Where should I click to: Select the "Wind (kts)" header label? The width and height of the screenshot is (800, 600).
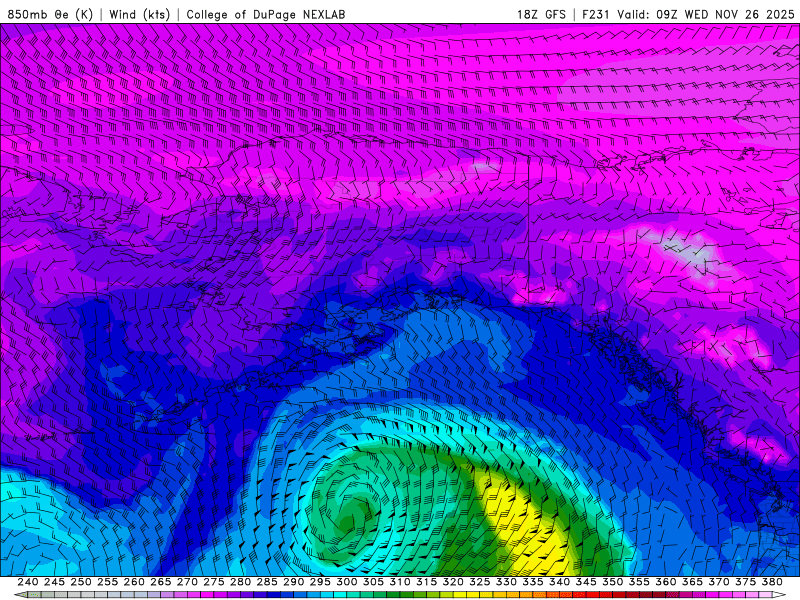pyautogui.click(x=139, y=14)
